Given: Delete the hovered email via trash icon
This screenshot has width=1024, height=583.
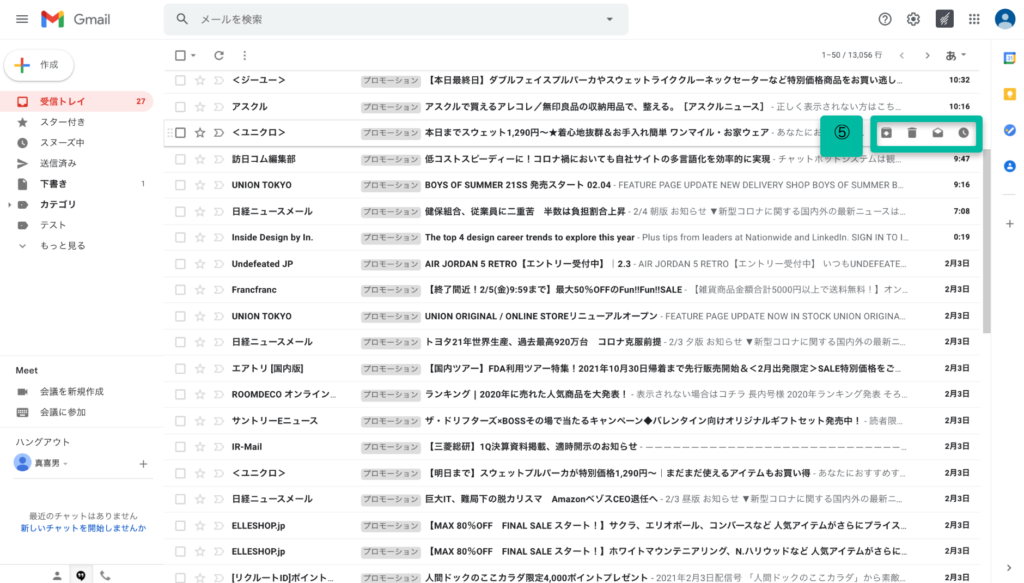Looking at the screenshot, I should [x=912, y=132].
